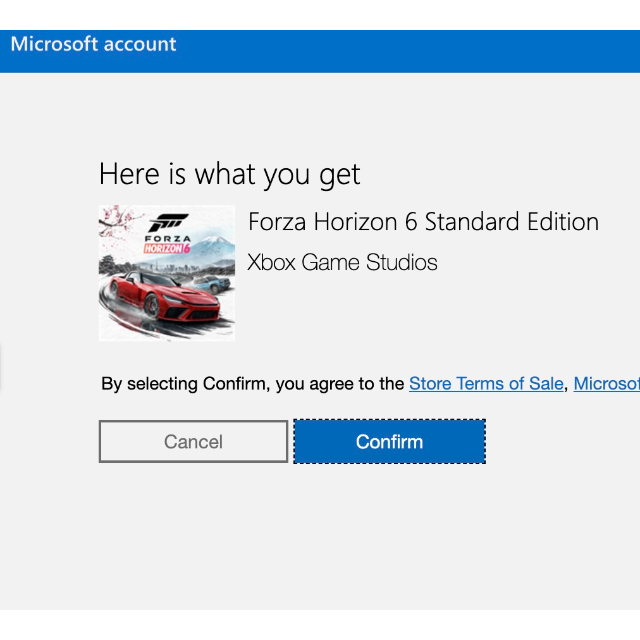
Task: Click the city skyline in the cover art
Action: tap(180, 267)
